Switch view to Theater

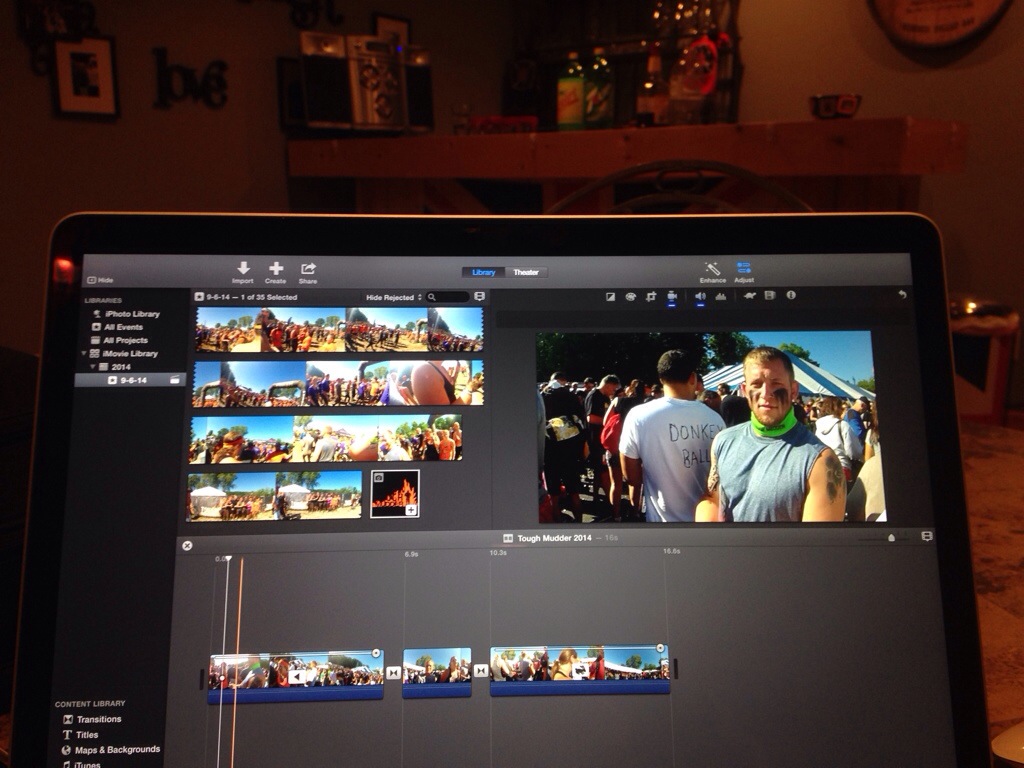(x=526, y=272)
